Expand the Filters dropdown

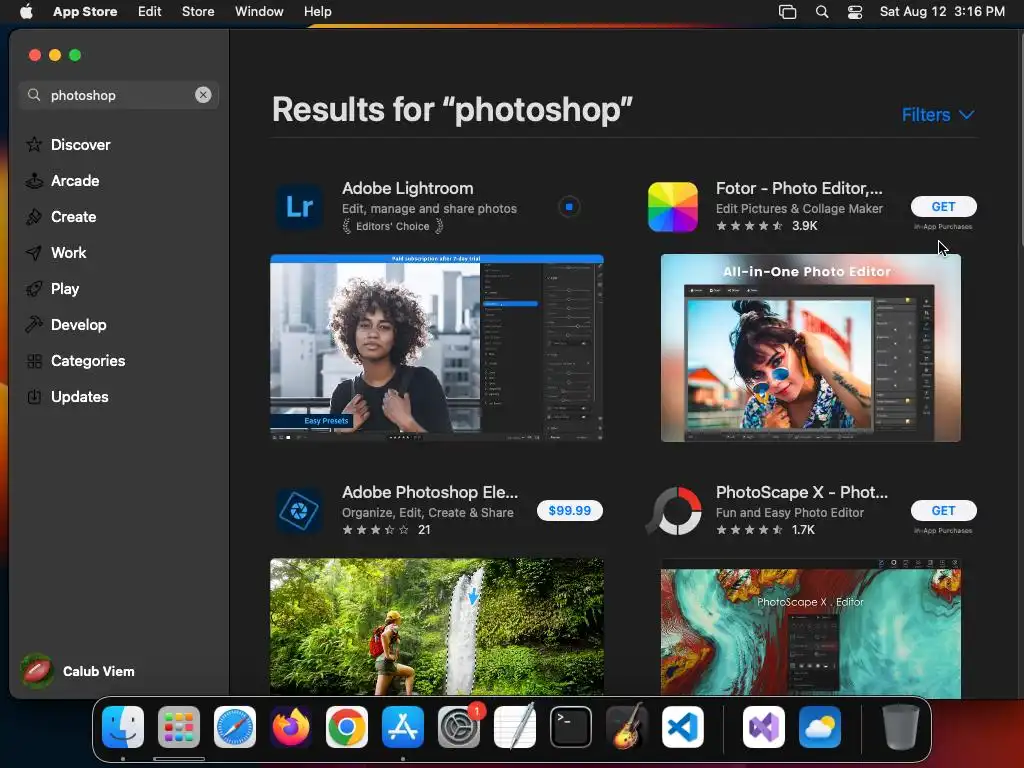tap(938, 114)
